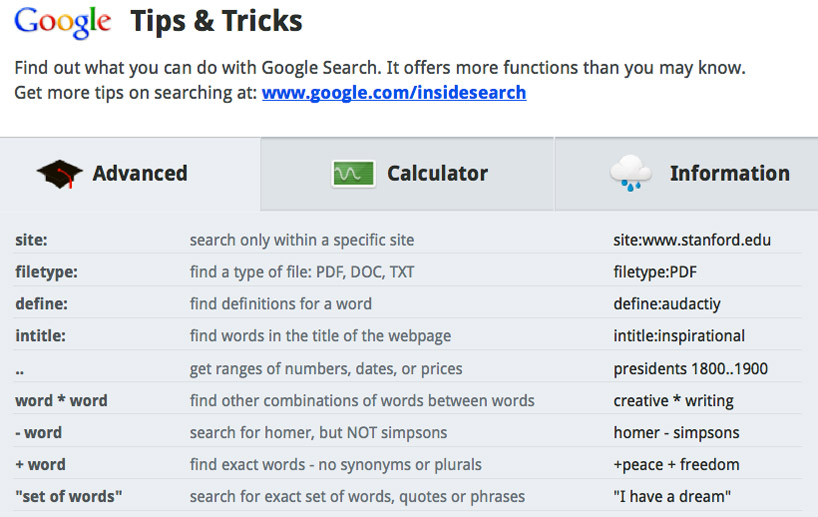
Task: Switch to the Advanced tab
Action: click(x=139, y=174)
